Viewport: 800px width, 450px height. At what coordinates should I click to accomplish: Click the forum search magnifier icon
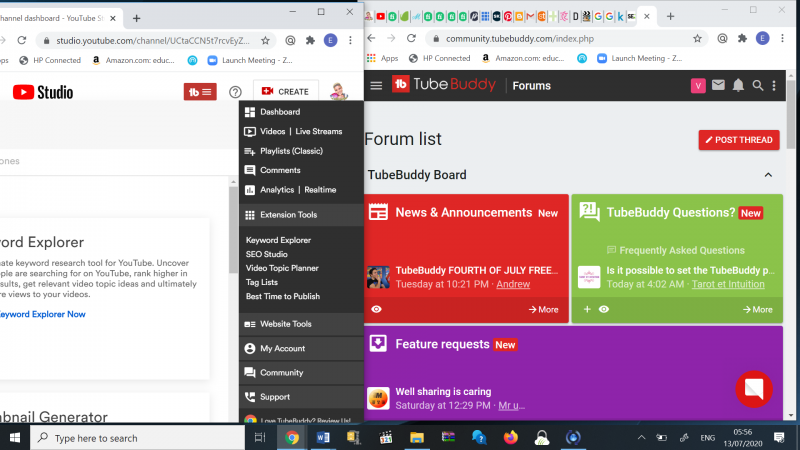758,86
